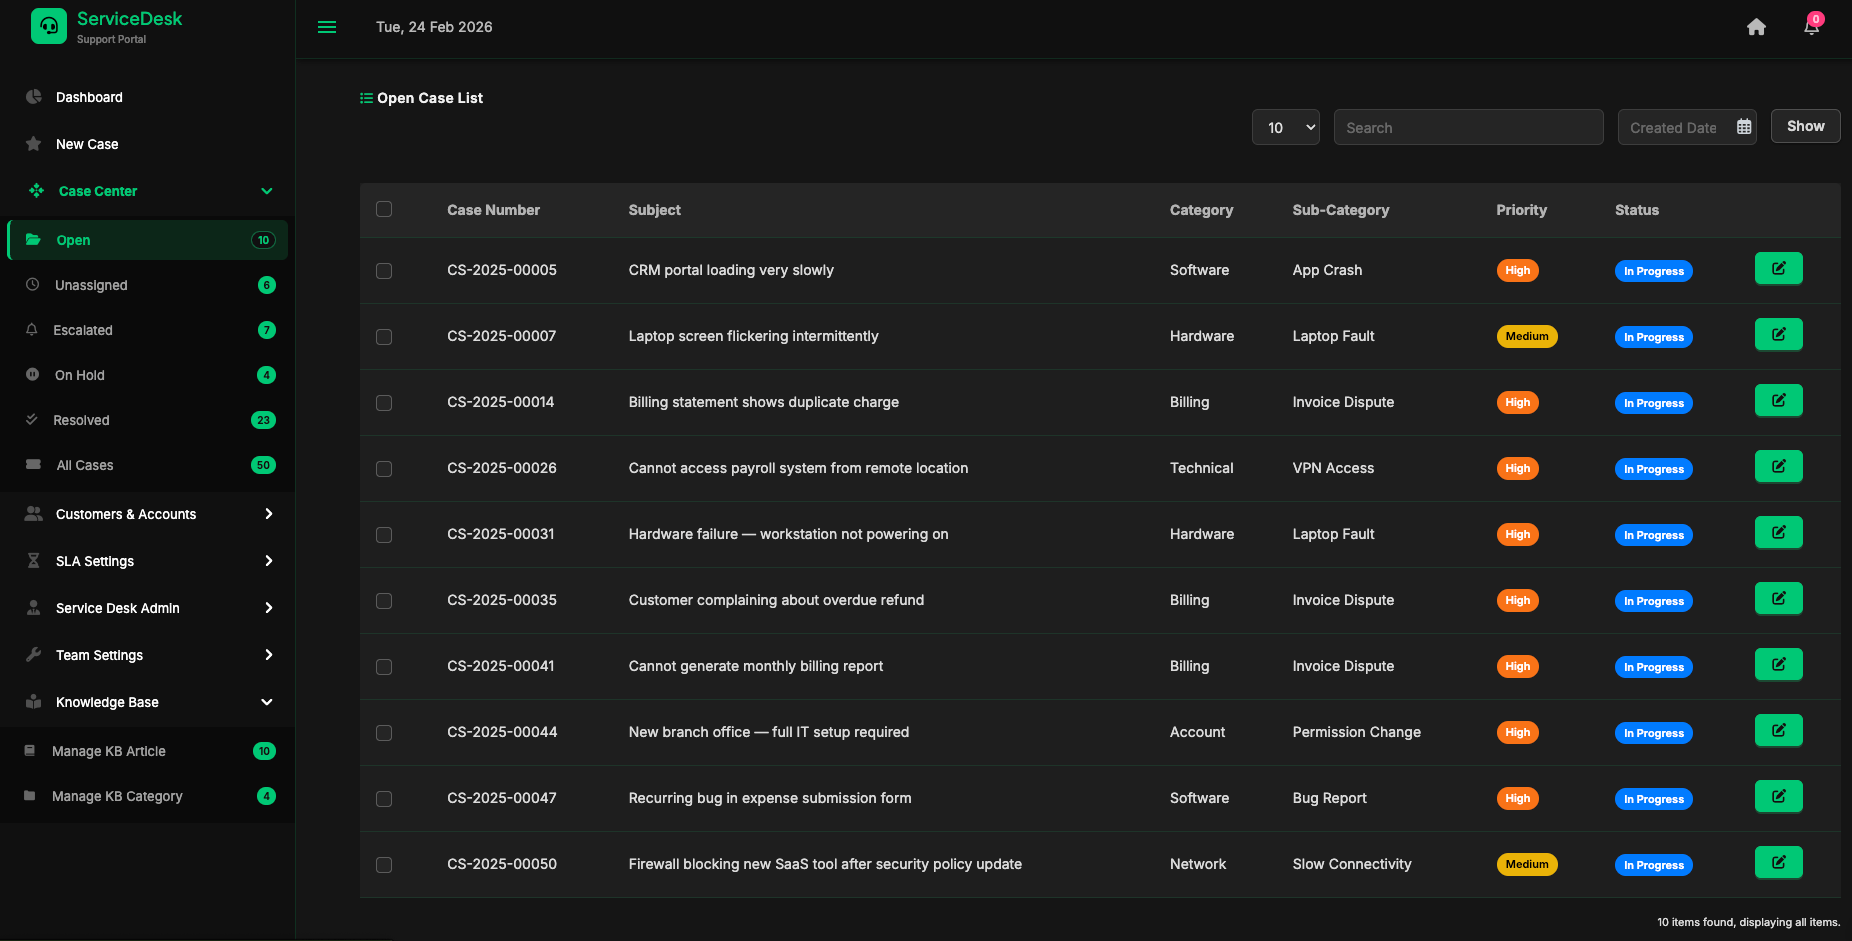Click the High priority badge on CS-2025-00014
Viewport: 1852px width, 941px height.
1517,402
